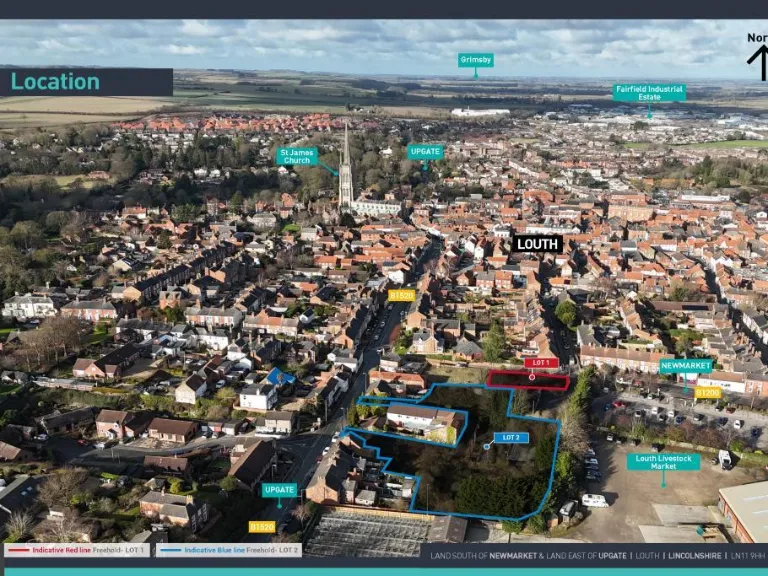This screenshot has width=768, height=576.
Task: Click the black LOUTH town label
Action: click(x=538, y=243)
